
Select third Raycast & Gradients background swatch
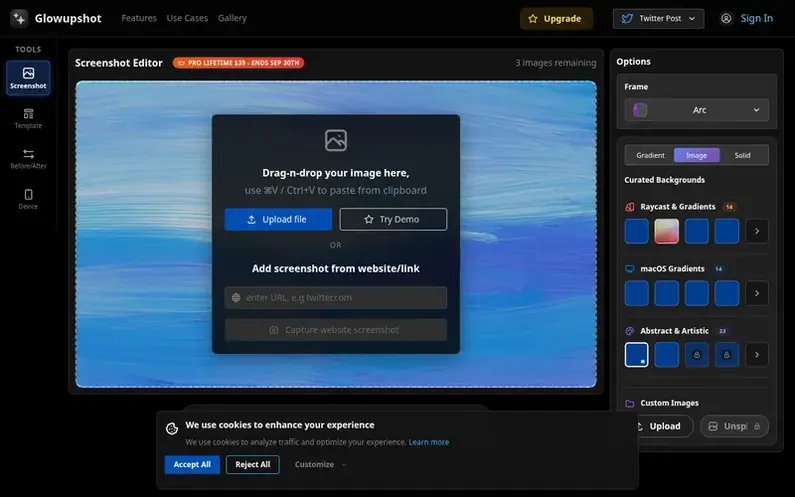(697, 231)
